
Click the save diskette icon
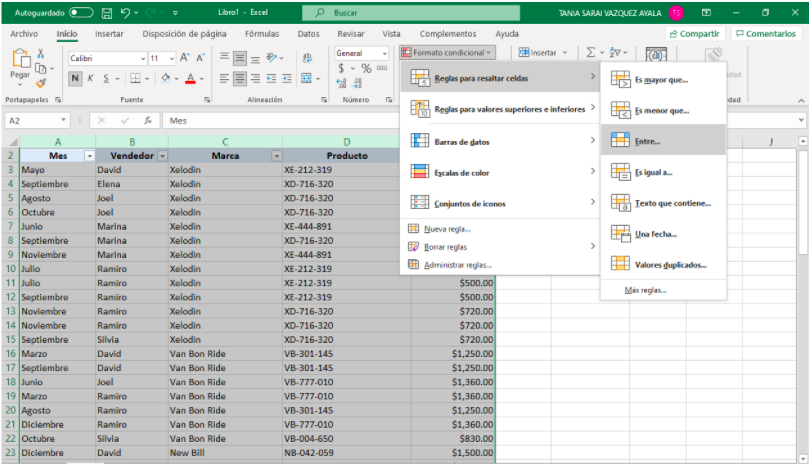pos(107,13)
